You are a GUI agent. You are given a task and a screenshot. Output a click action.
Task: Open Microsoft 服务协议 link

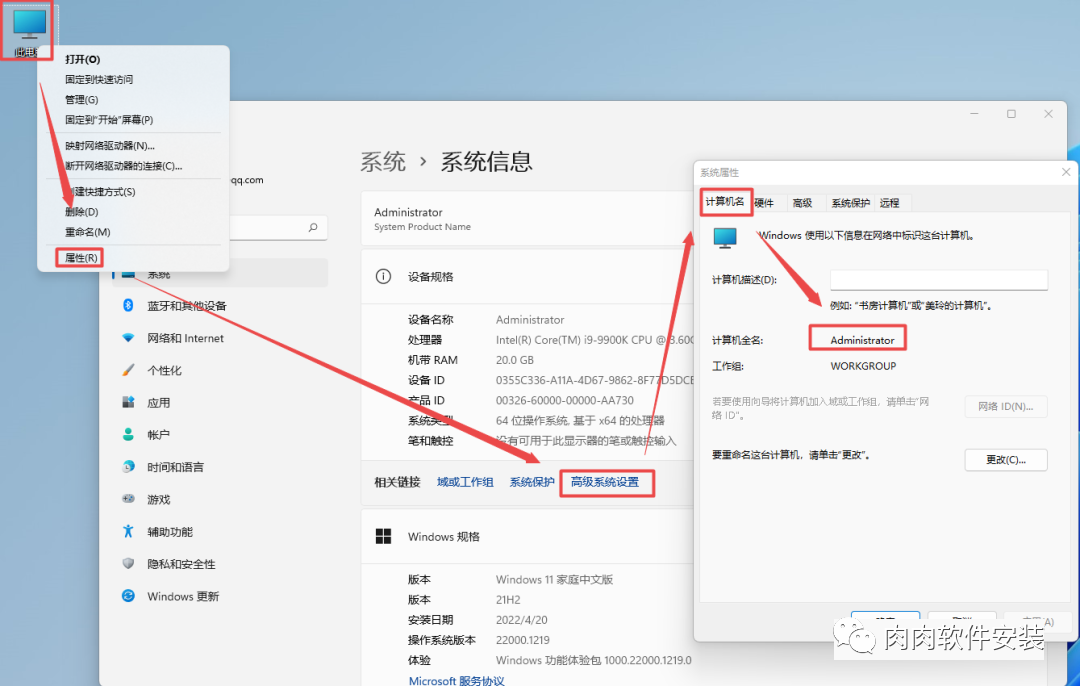tap(457, 680)
